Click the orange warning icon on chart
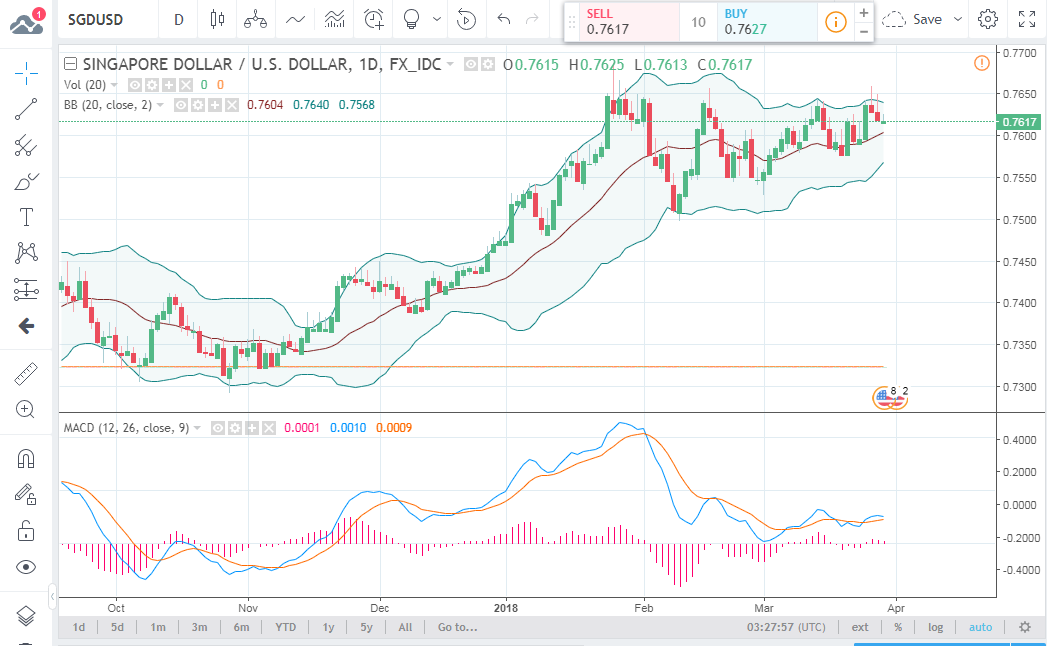 [982, 63]
